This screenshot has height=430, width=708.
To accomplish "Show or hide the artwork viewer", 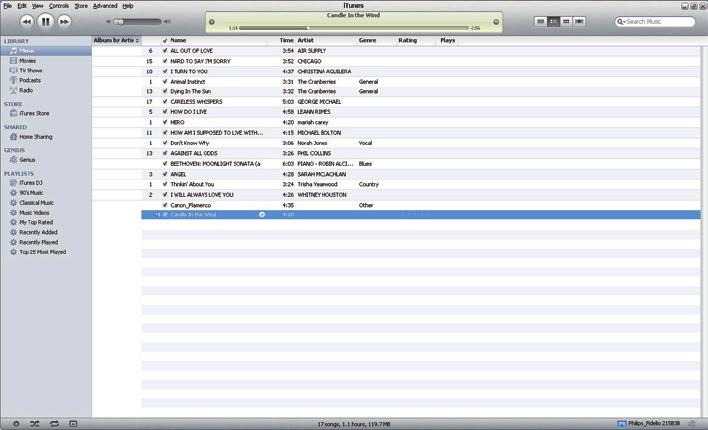I will (x=73, y=424).
